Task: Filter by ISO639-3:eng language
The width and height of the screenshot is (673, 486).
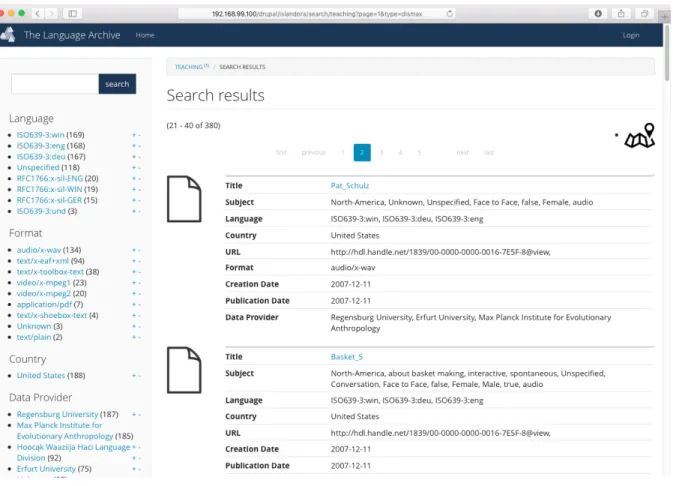Action: (x=41, y=146)
